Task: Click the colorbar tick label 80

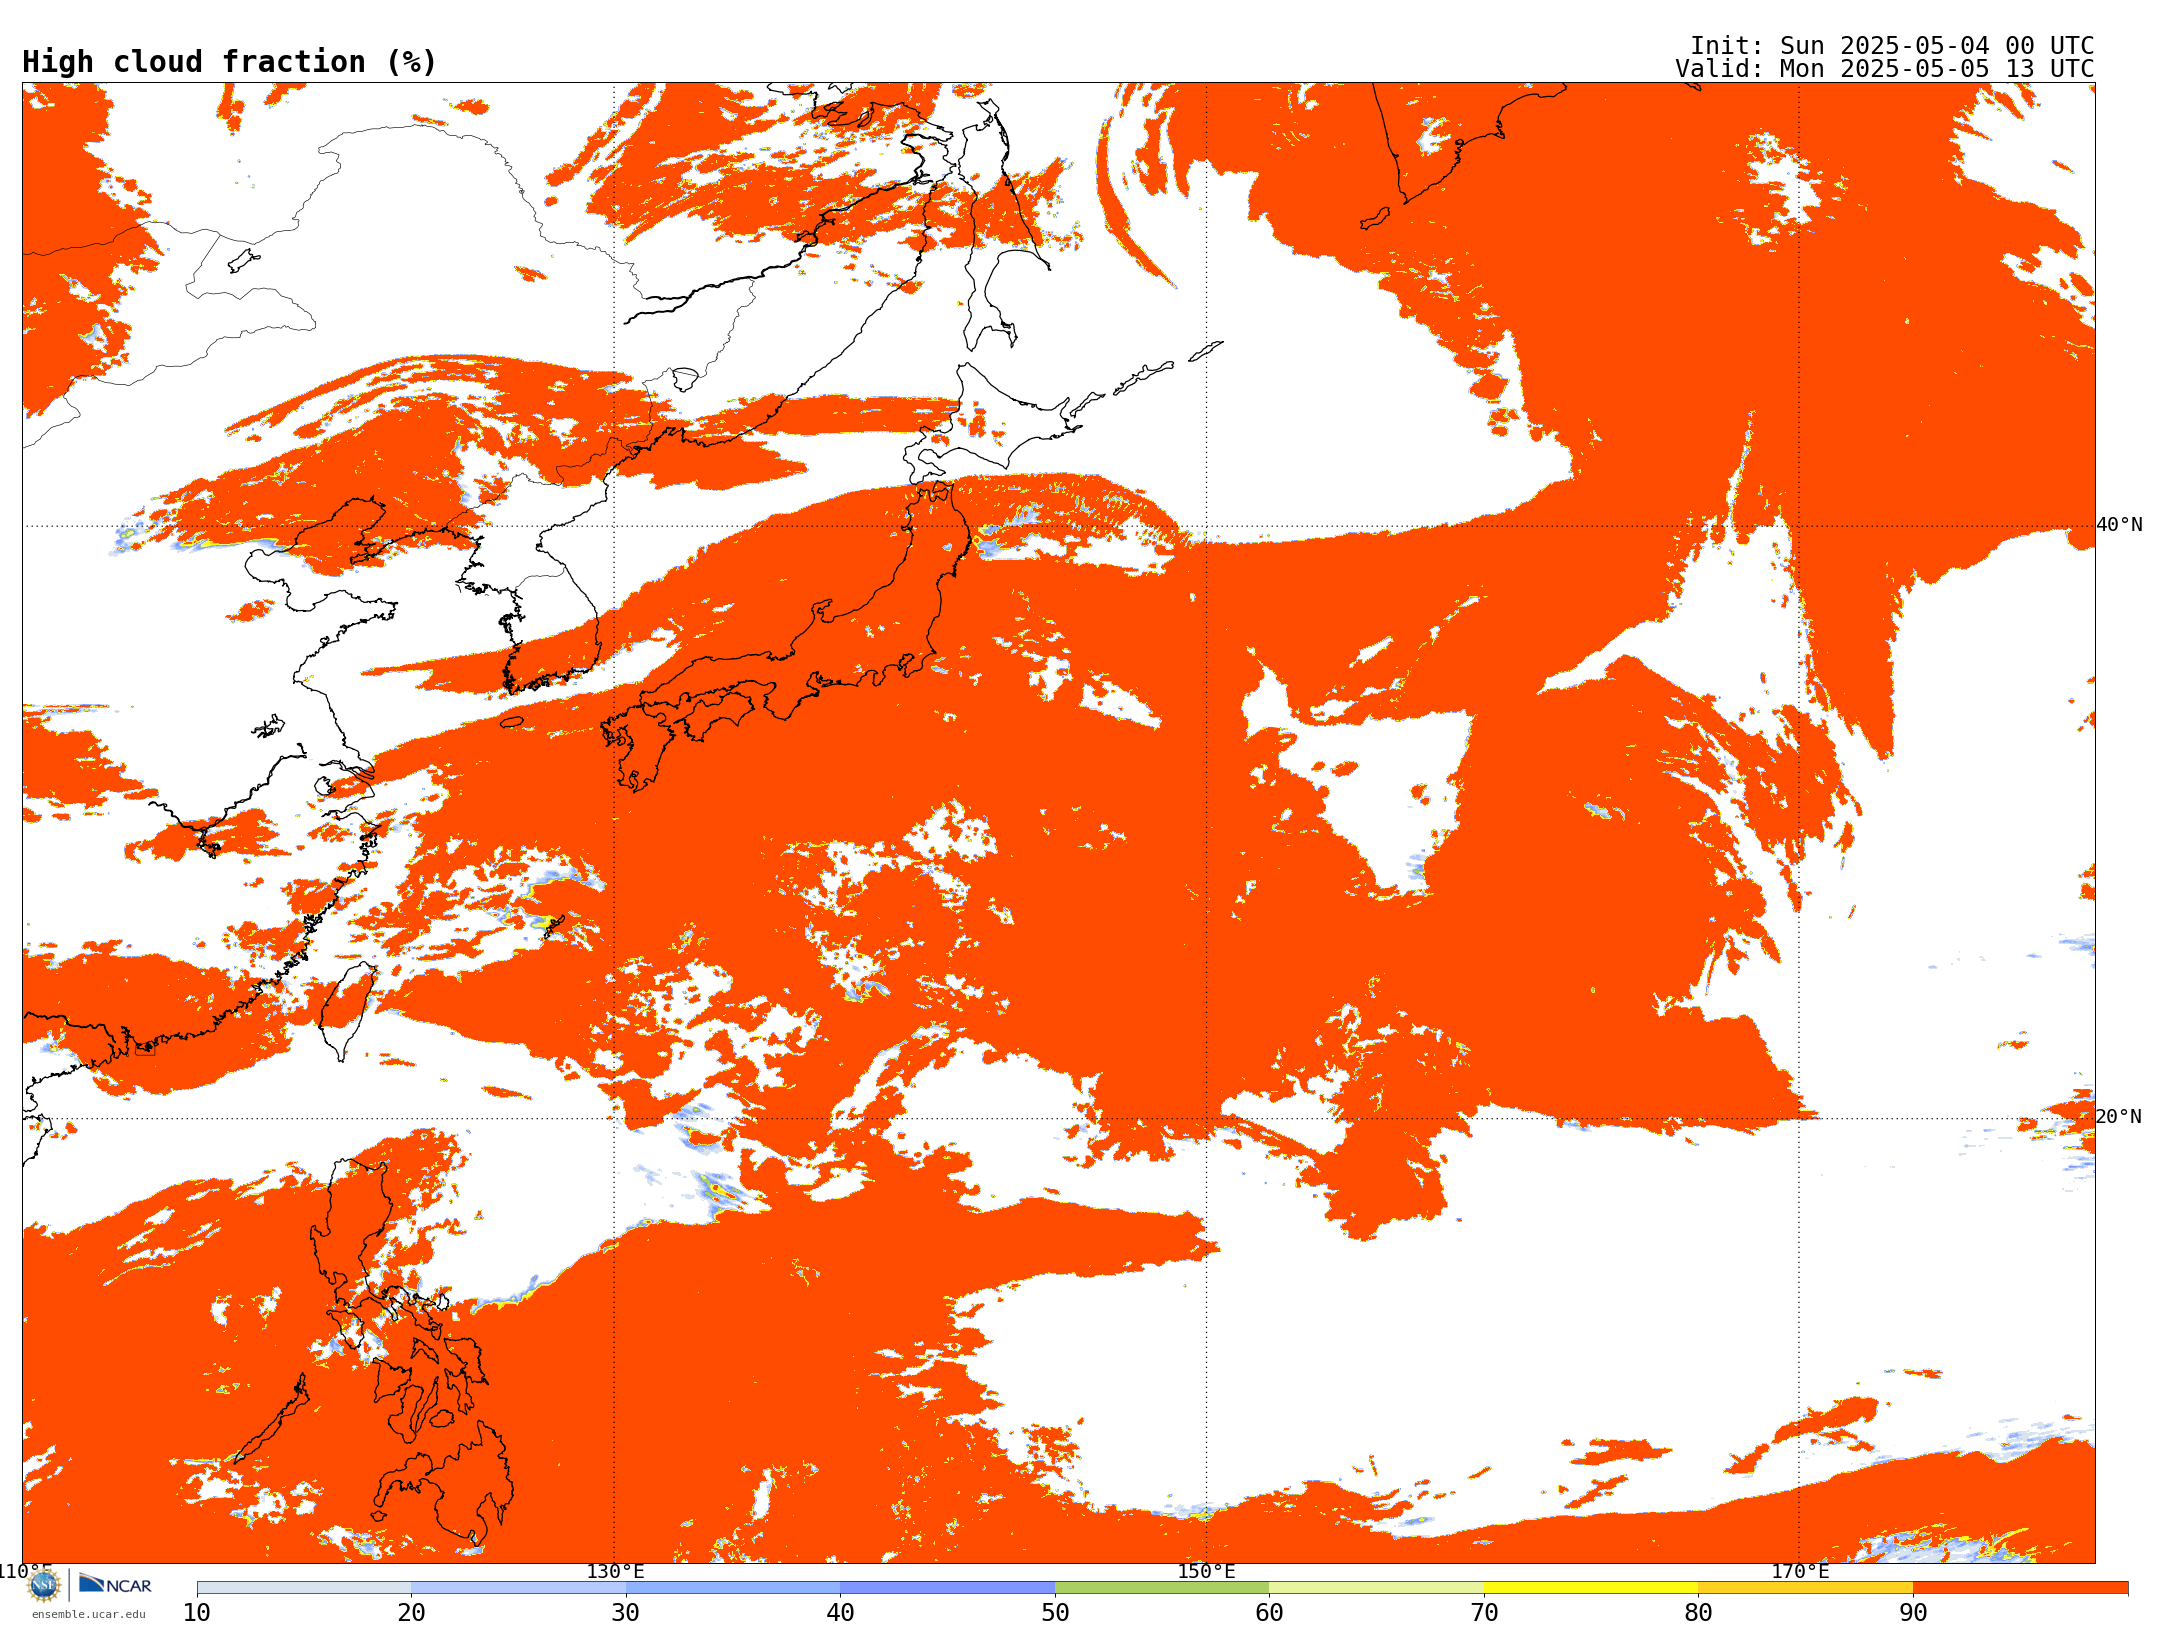Action: click(x=1698, y=1613)
